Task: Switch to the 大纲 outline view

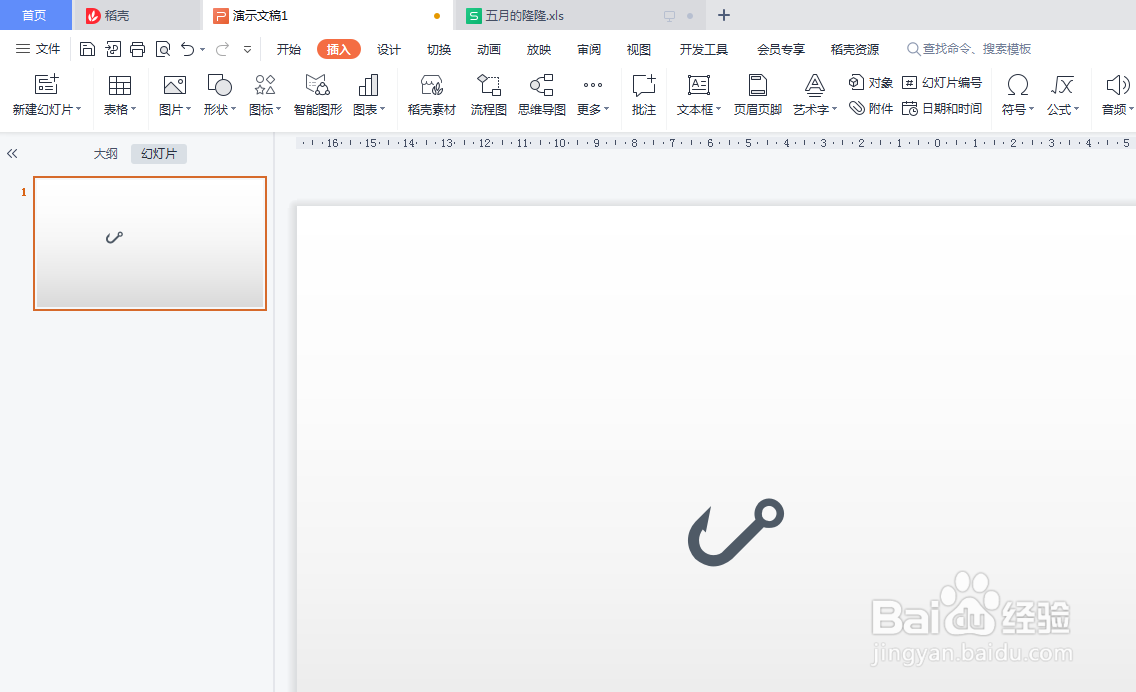Action: [x=105, y=153]
